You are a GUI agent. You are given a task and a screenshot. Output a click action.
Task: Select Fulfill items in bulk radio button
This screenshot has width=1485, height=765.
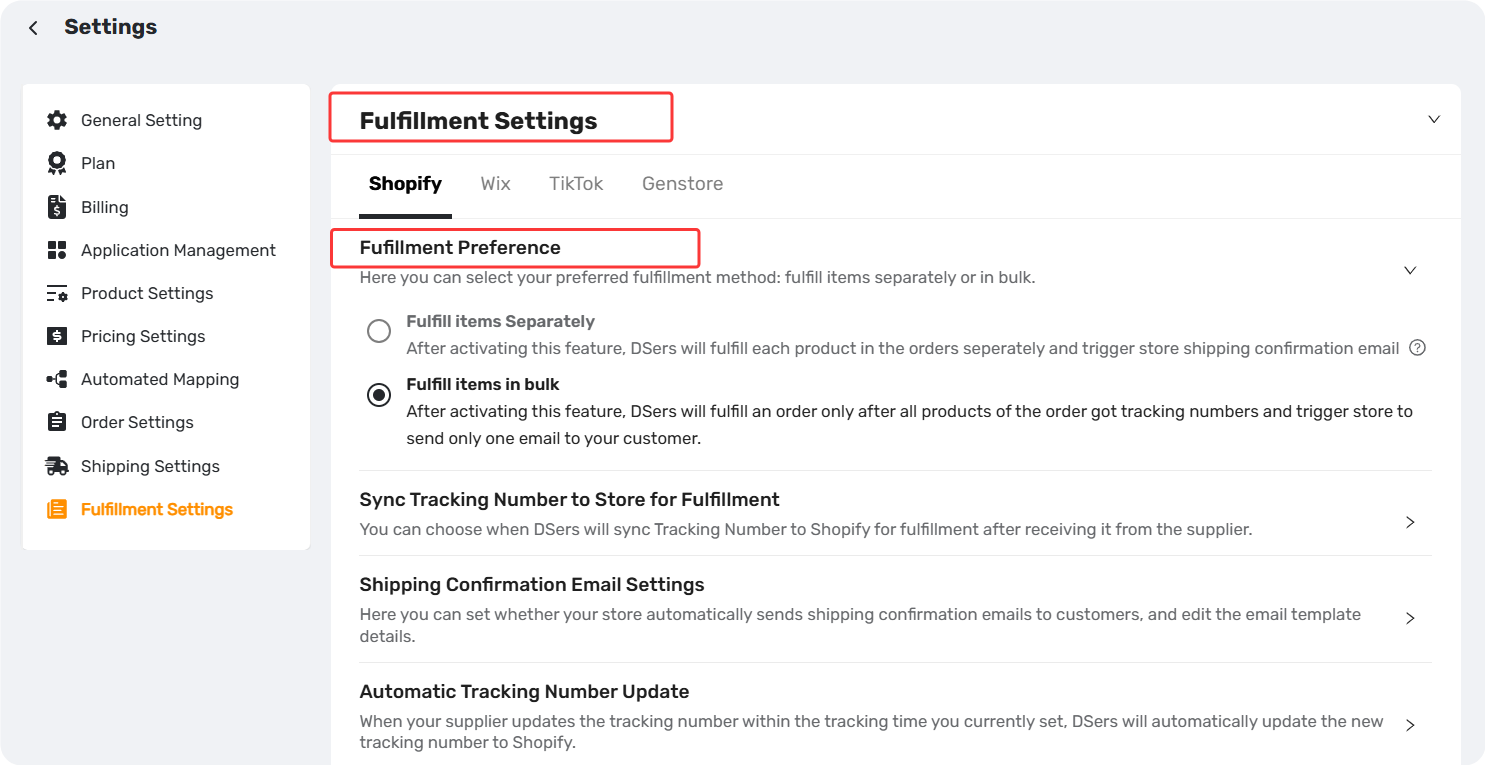379,395
